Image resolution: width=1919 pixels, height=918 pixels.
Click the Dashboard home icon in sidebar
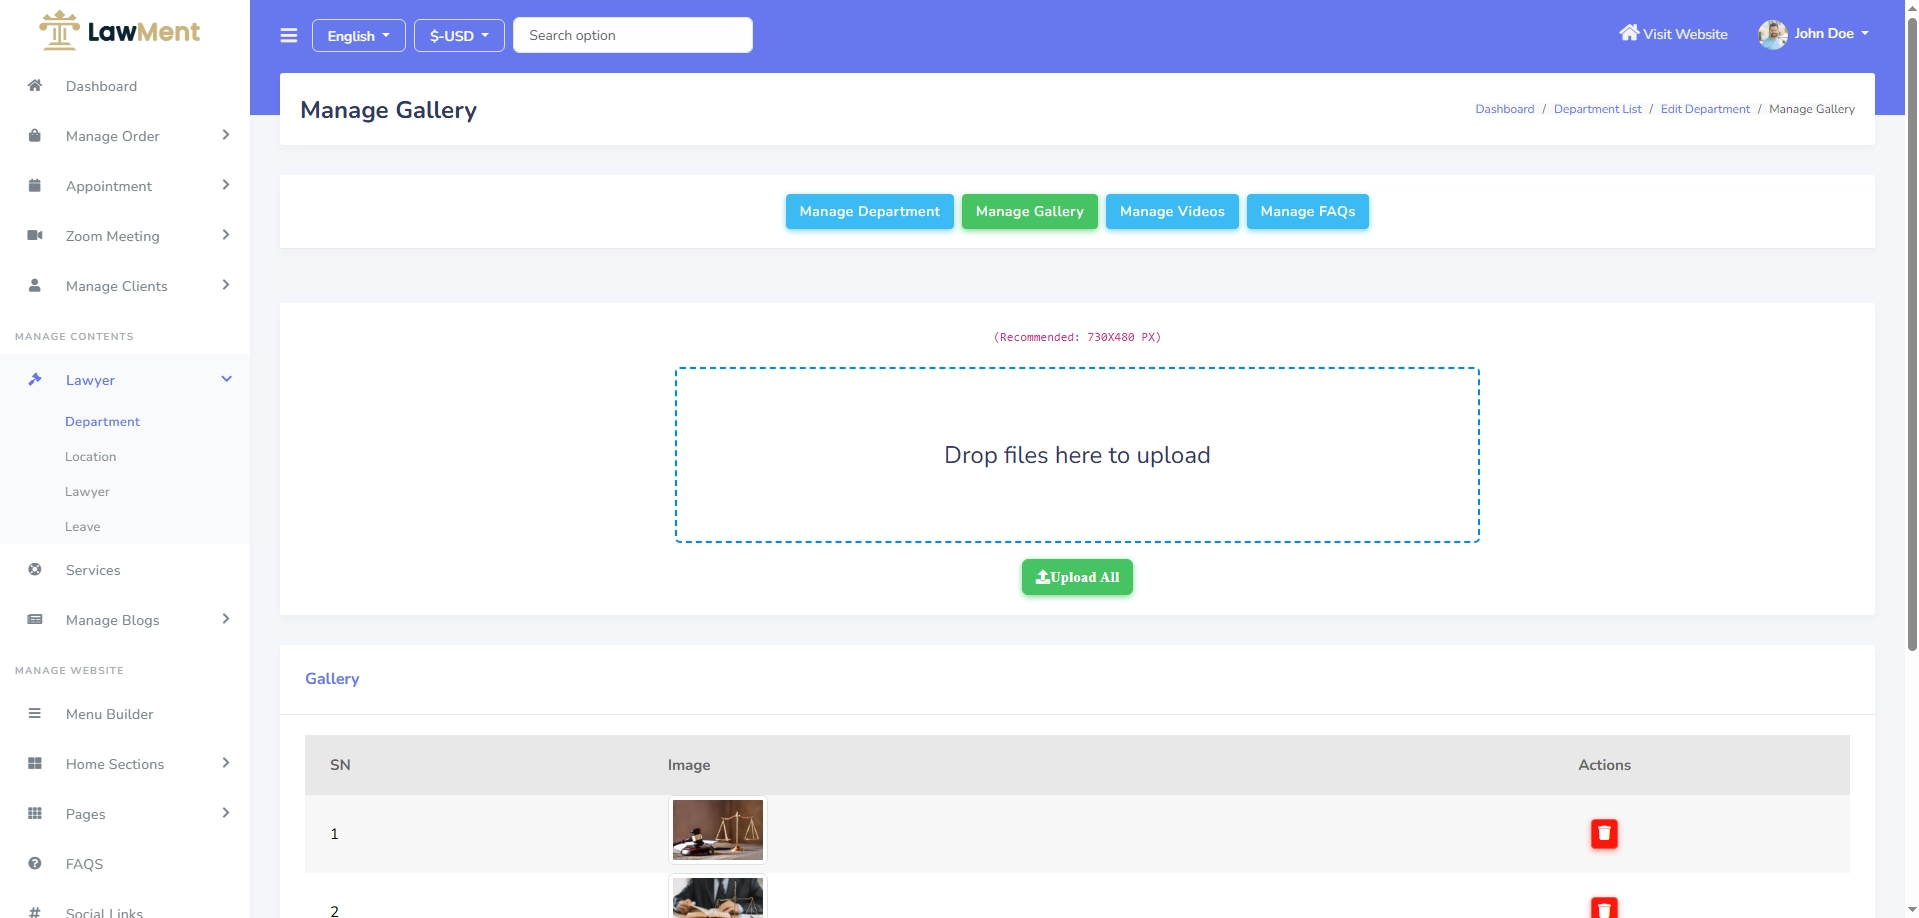[35, 86]
